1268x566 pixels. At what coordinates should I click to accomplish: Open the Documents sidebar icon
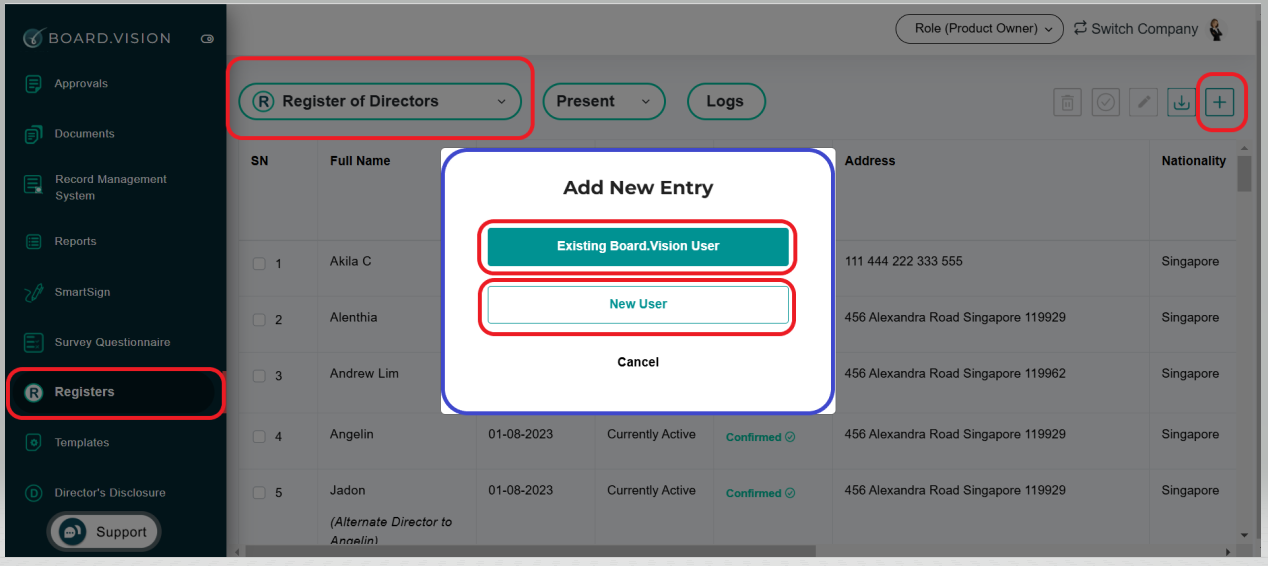click(x=33, y=134)
